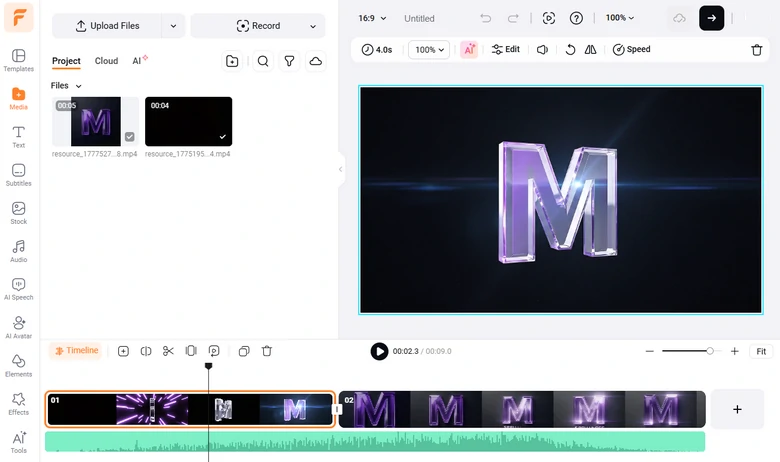The height and width of the screenshot is (462, 780).
Task: Switch to the AI tab
Action: [140, 60]
